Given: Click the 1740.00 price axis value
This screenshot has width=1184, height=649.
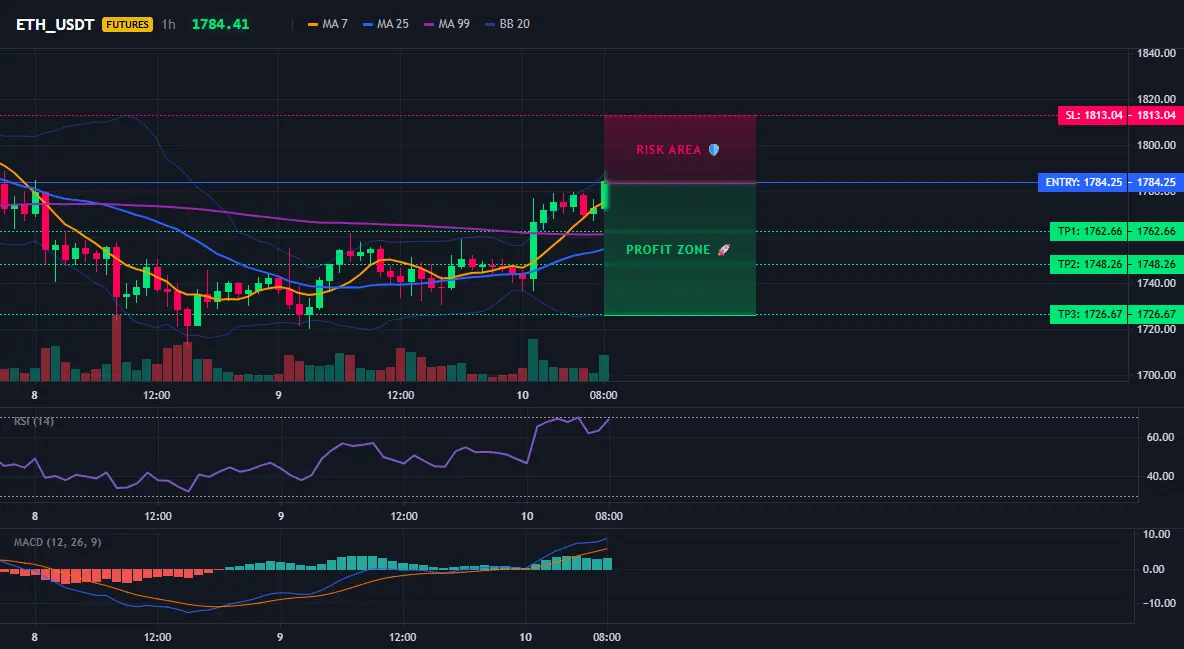Looking at the screenshot, I should pos(1156,283).
